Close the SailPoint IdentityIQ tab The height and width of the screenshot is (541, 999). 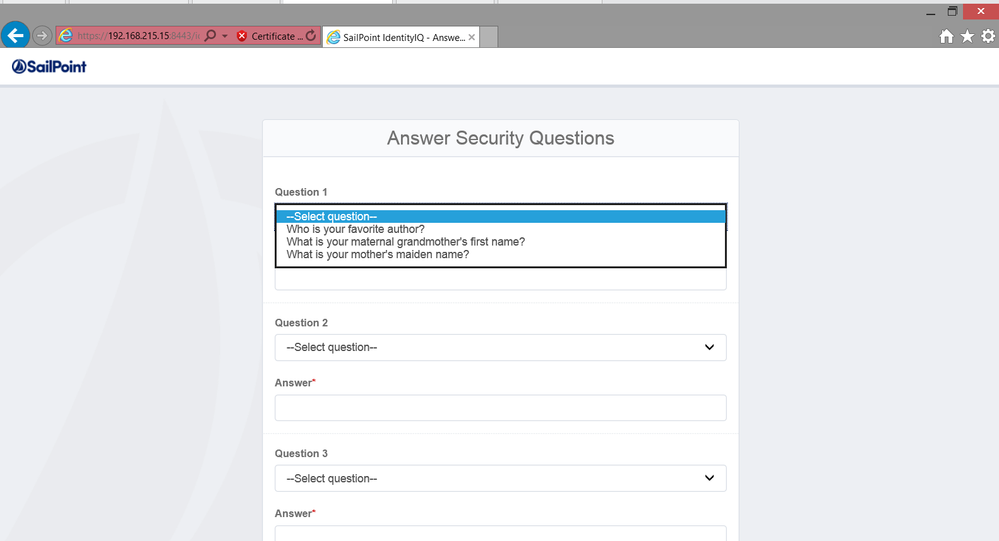[x=472, y=37]
